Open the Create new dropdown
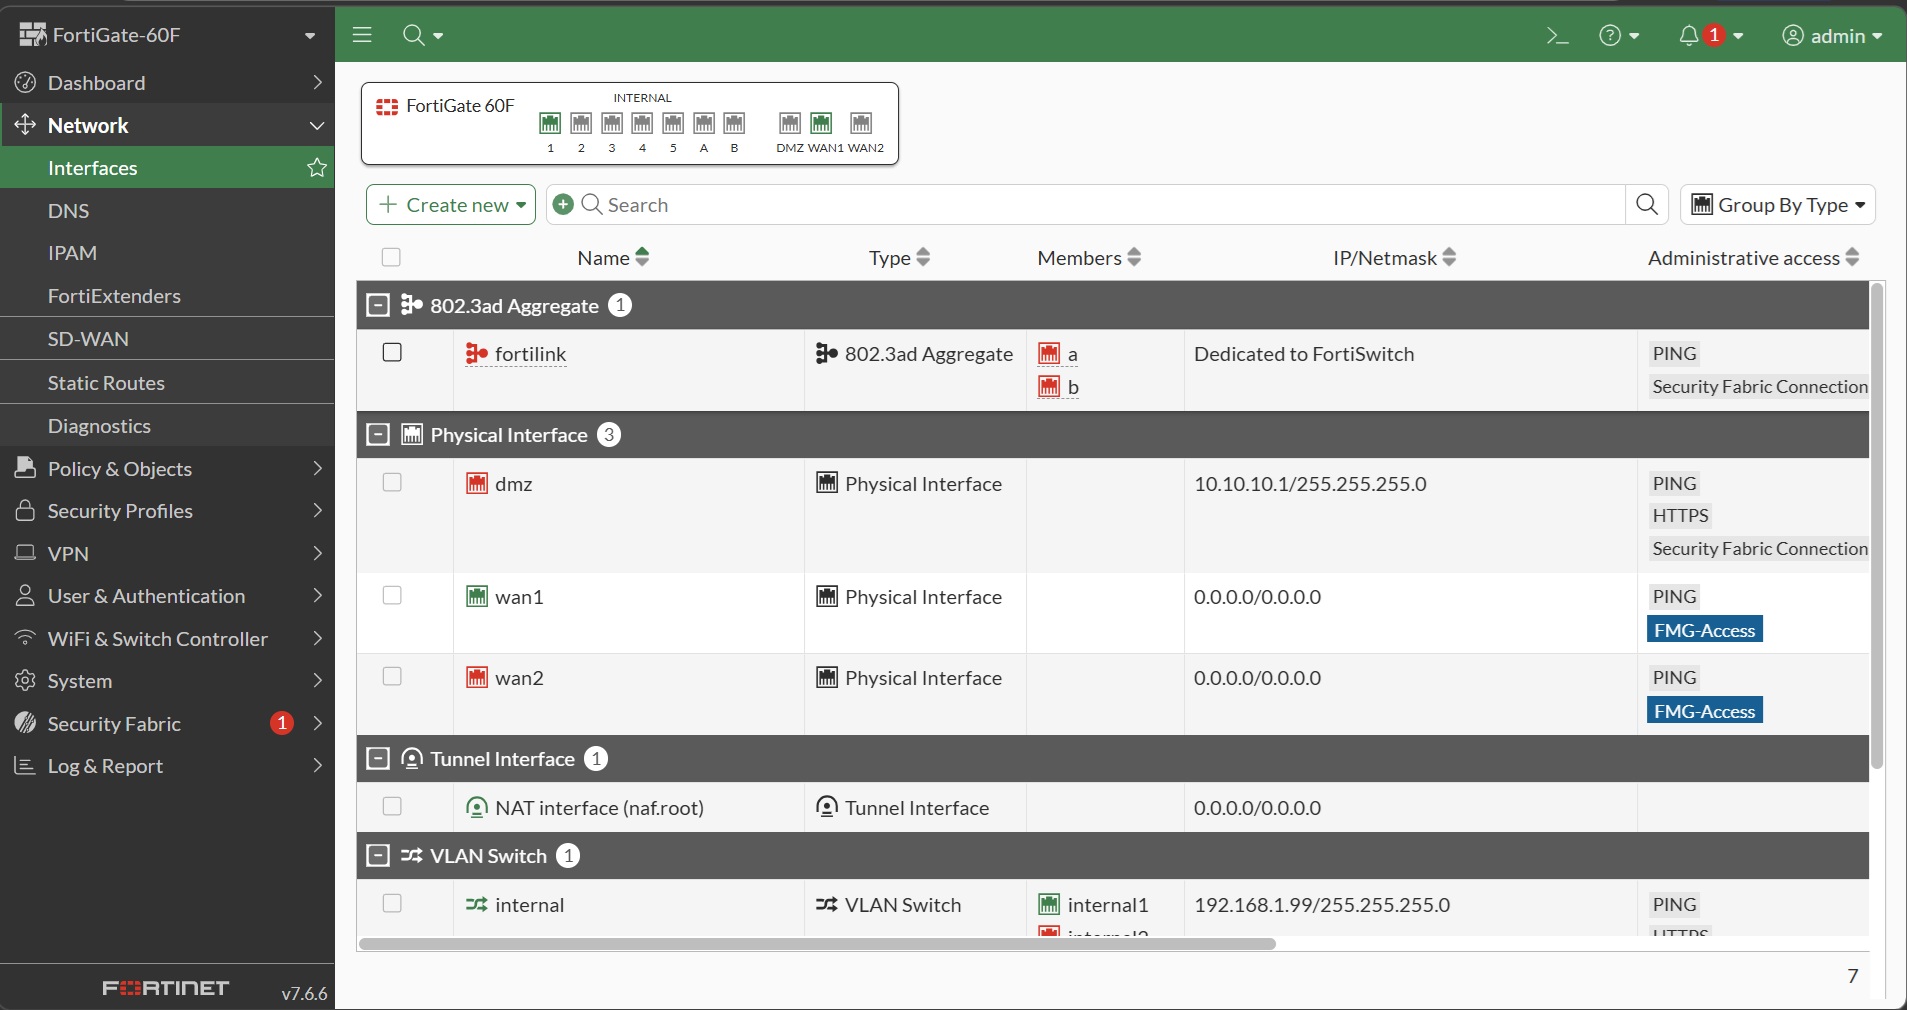This screenshot has height=1010, width=1907. pyautogui.click(x=451, y=205)
